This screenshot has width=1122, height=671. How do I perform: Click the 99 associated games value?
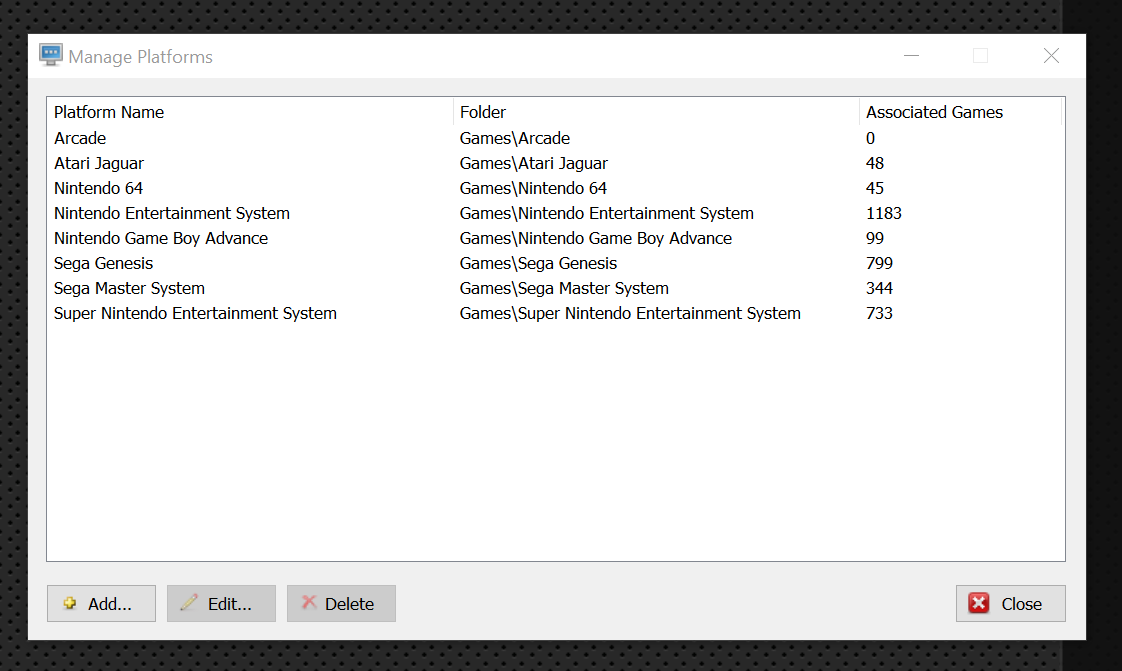point(874,238)
